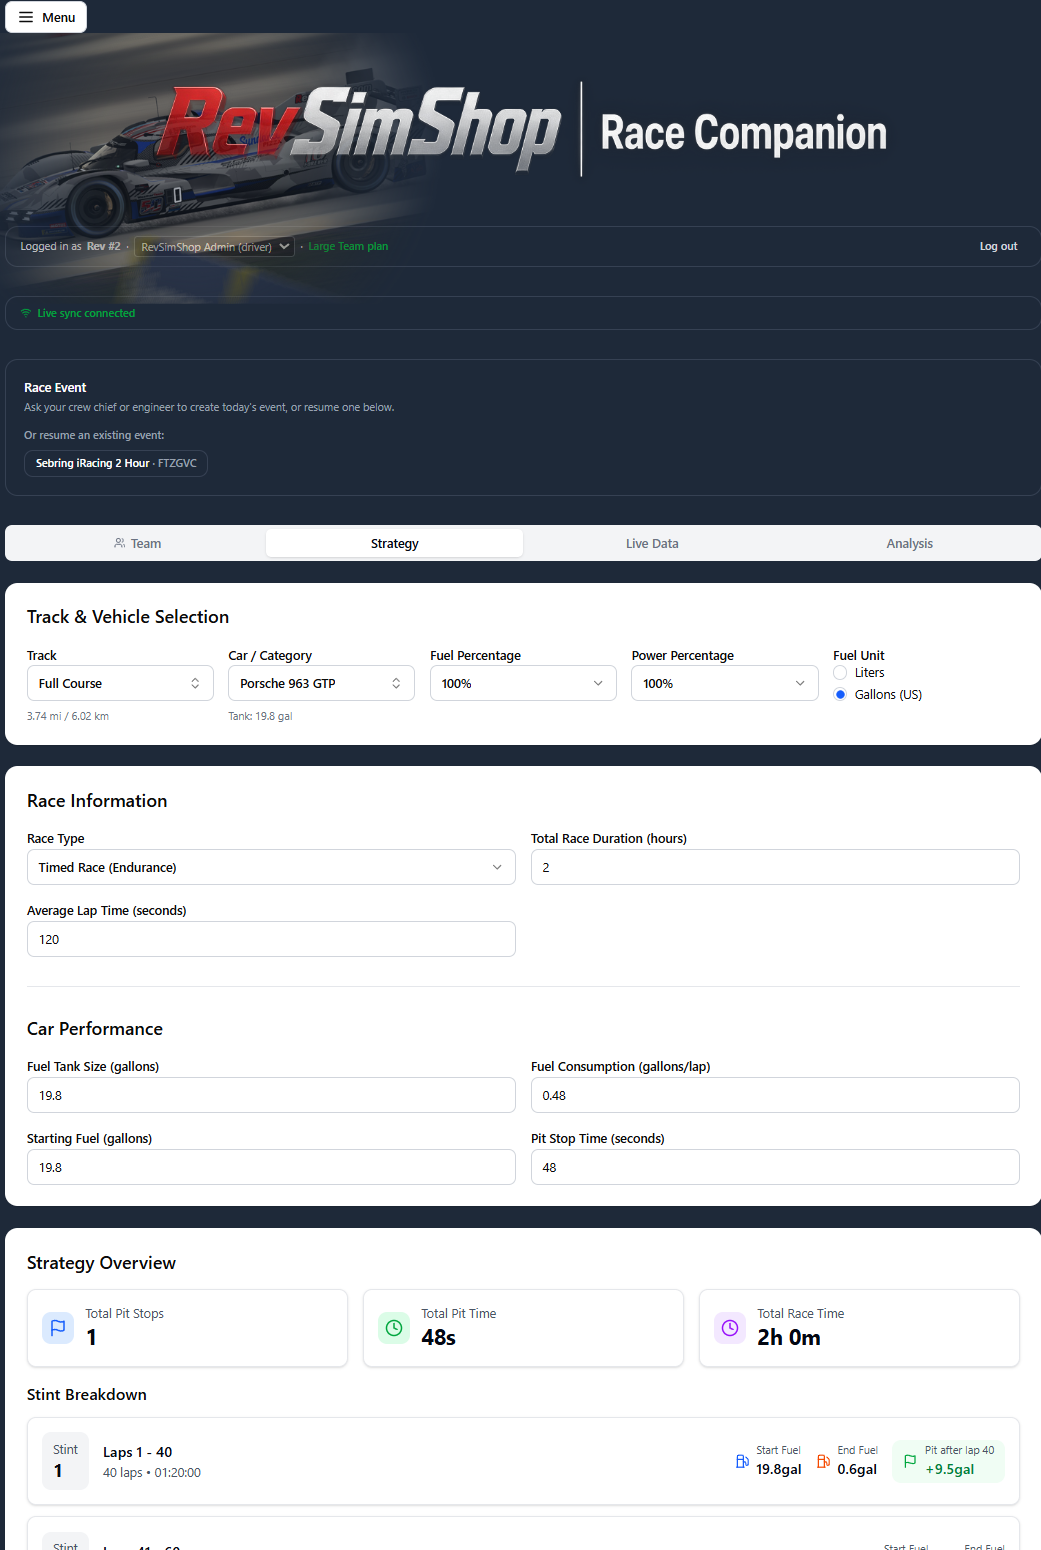Click the Average Lap Time field
The height and width of the screenshot is (1550, 1041).
tap(271, 939)
